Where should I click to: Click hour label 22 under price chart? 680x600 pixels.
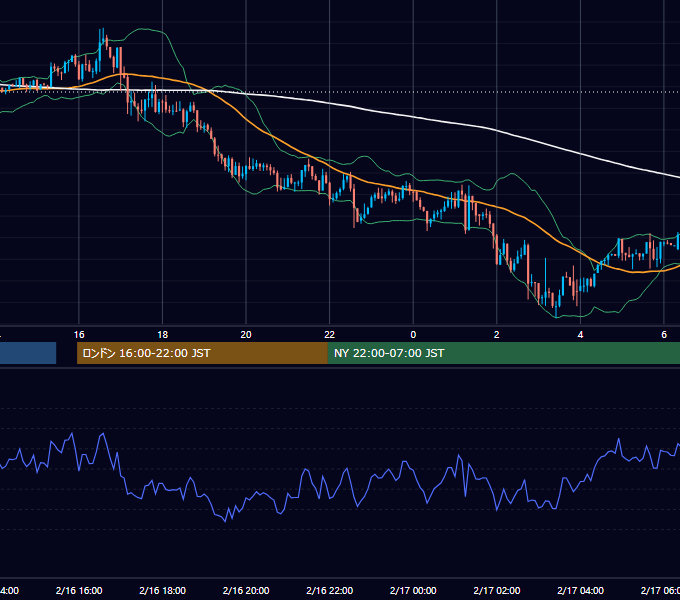coord(330,335)
